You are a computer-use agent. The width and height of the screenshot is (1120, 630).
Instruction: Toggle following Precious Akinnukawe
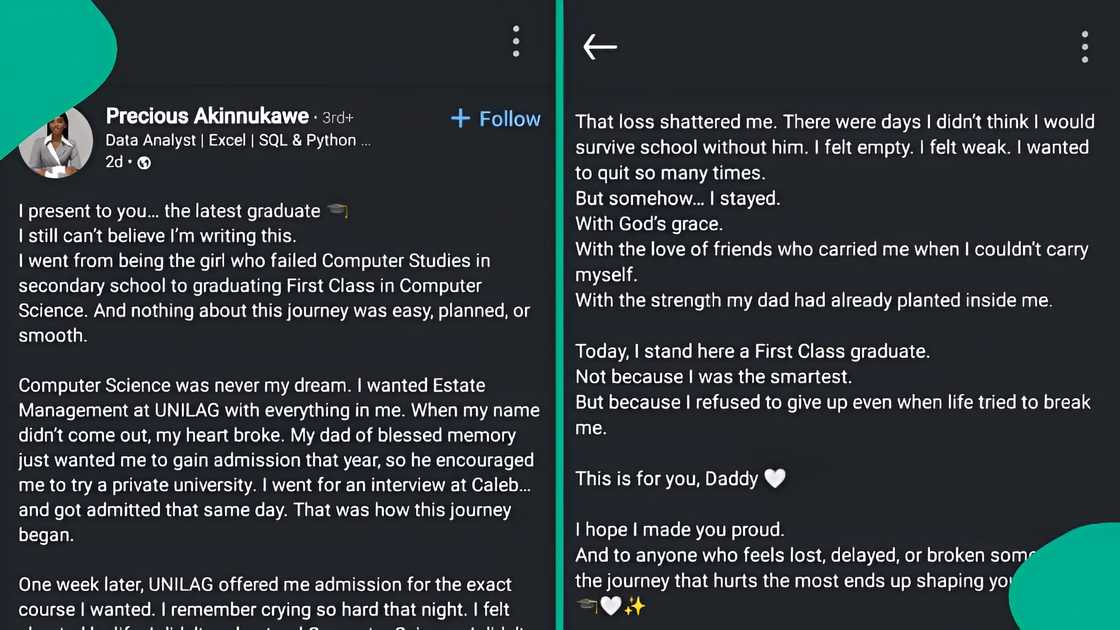pyautogui.click(x=495, y=119)
